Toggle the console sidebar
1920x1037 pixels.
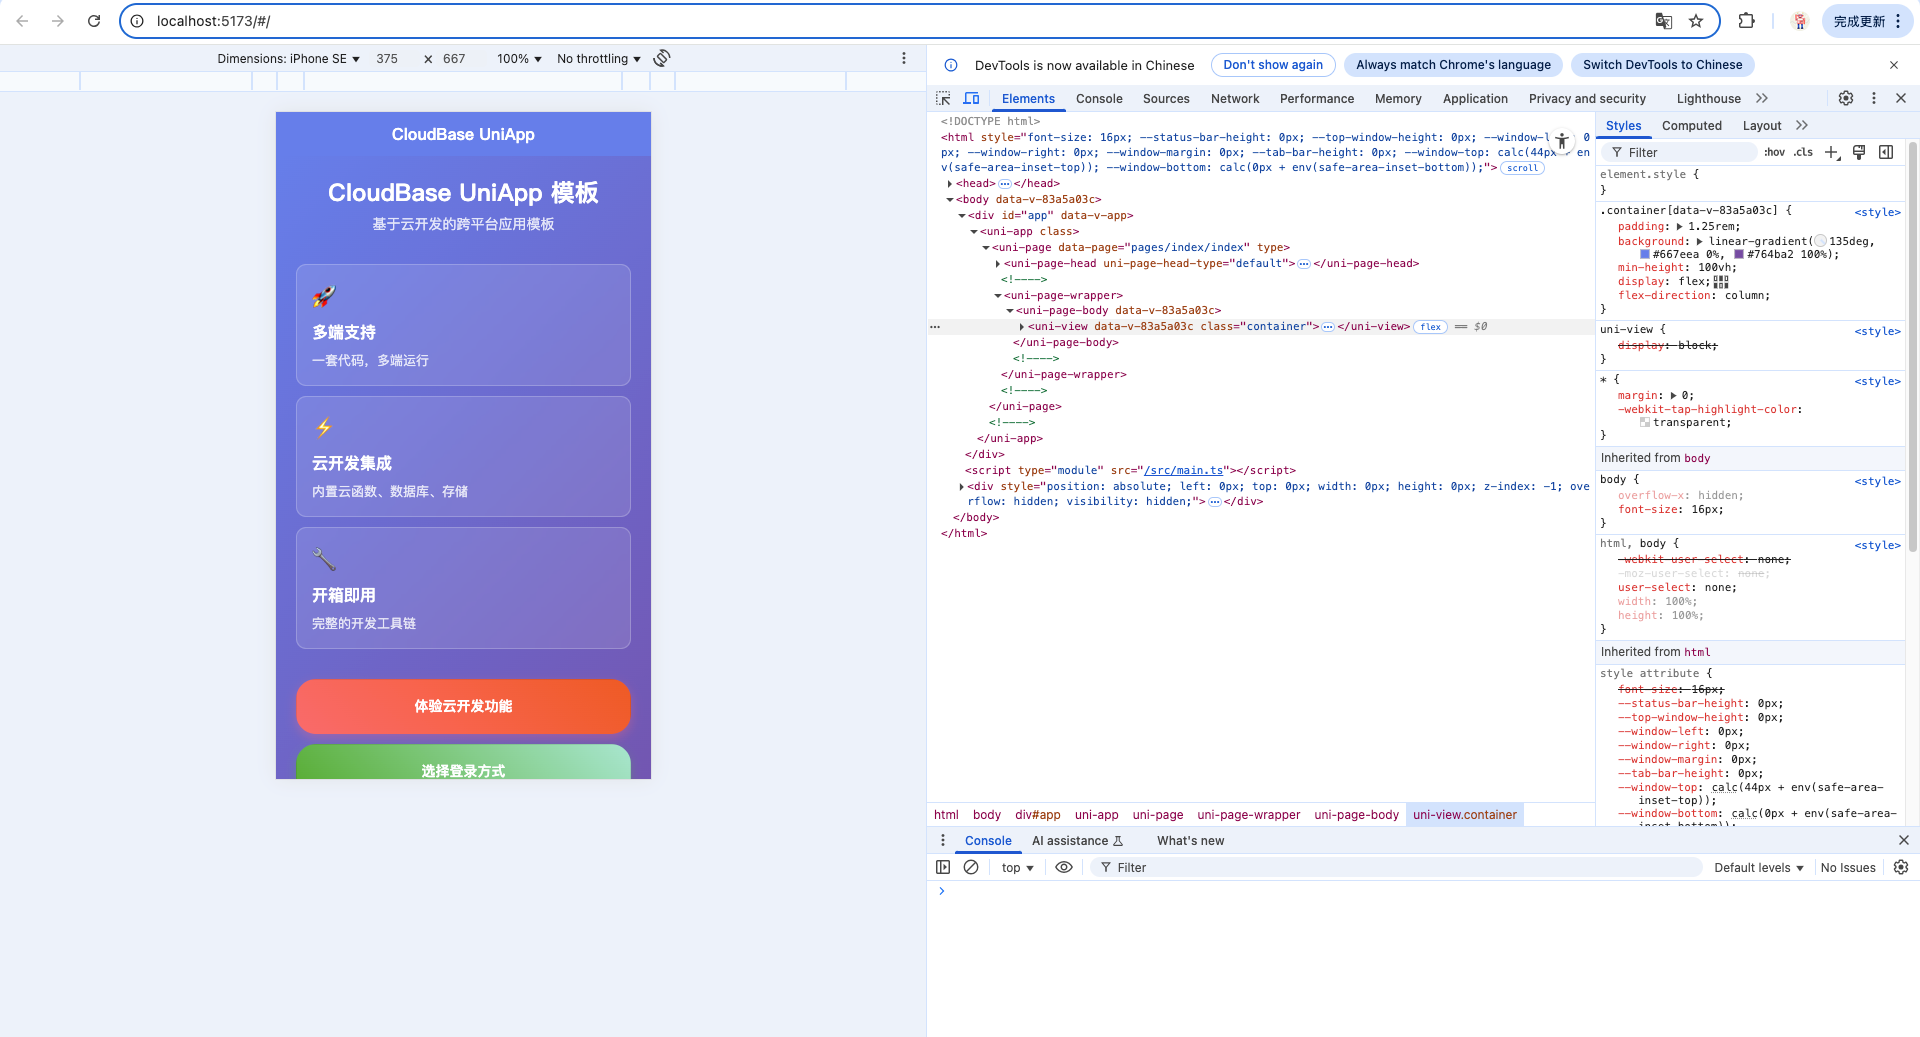tap(943, 867)
